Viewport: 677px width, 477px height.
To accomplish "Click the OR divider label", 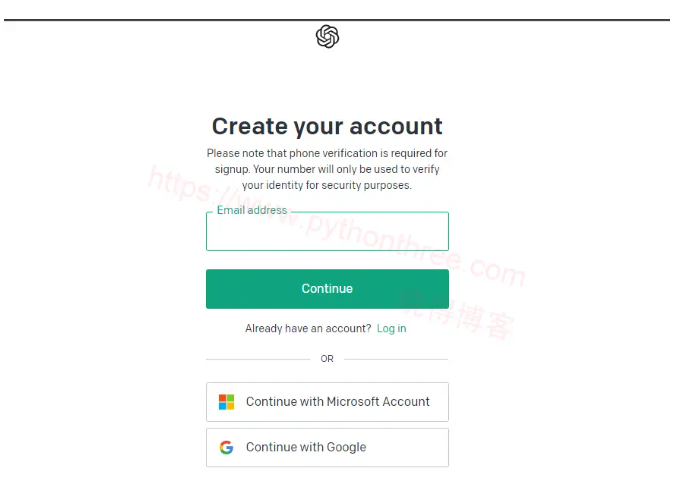I will (x=327, y=359).
